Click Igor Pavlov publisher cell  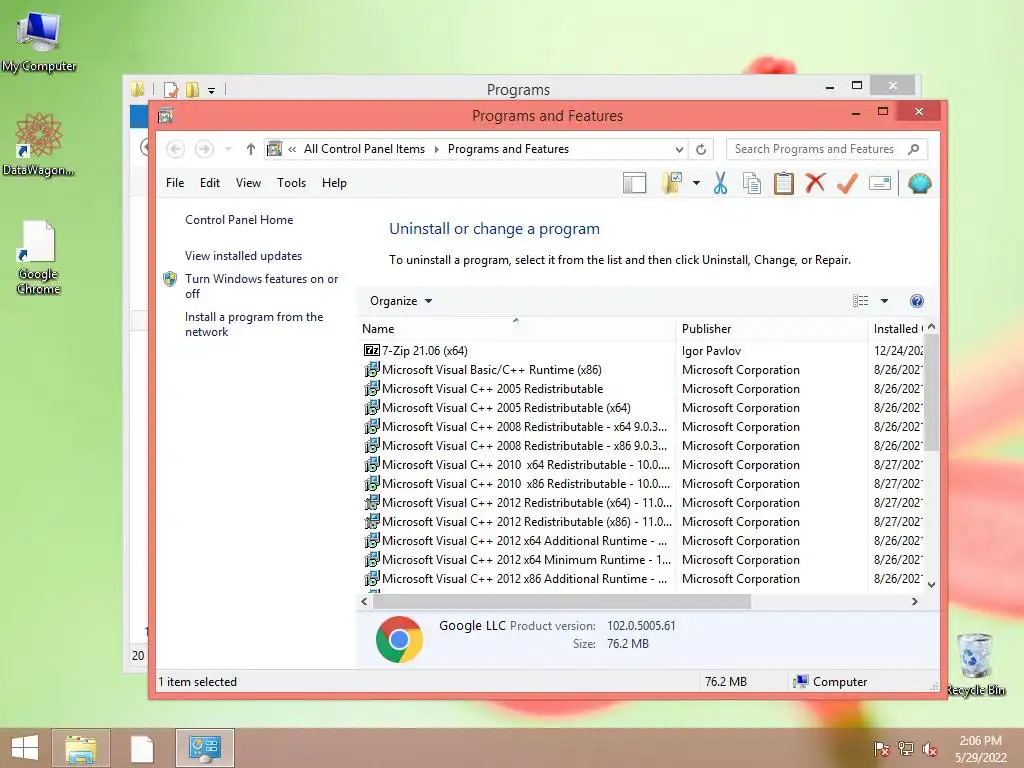(711, 351)
